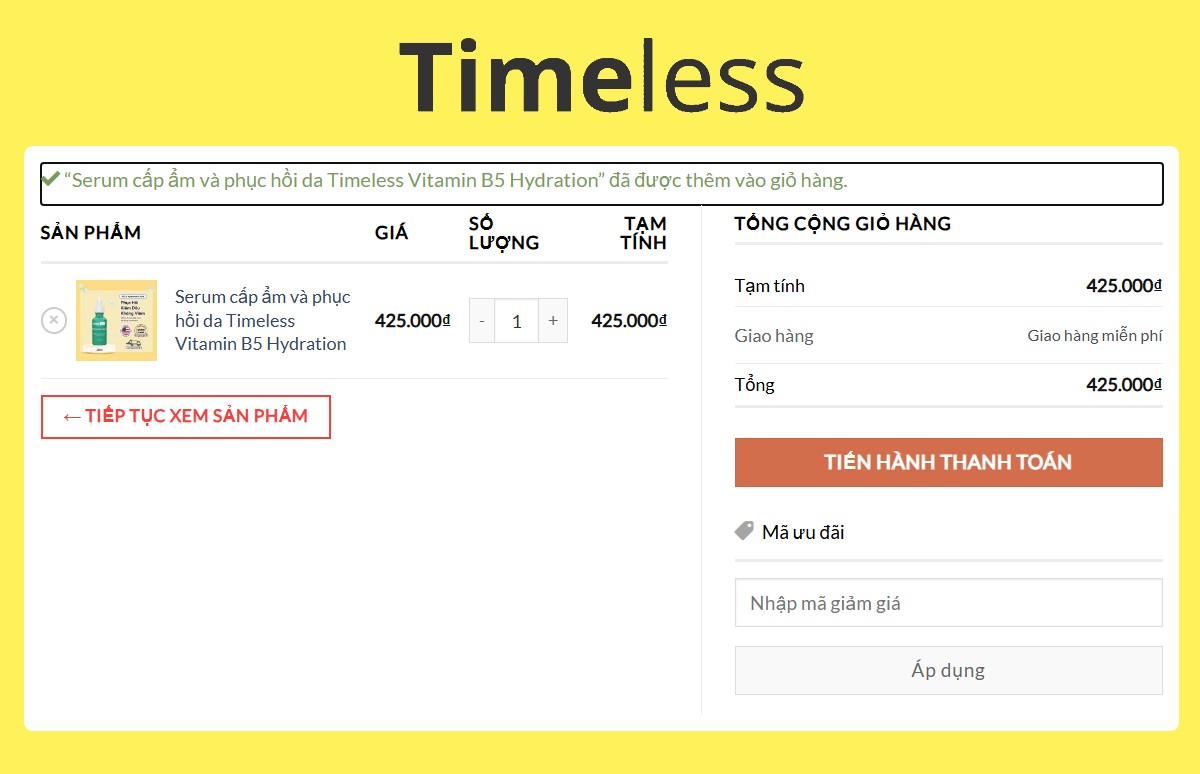
Task: Go back via TIẾP TỤC XEM SẢN PHẨM
Action: (x=185, y=416)
